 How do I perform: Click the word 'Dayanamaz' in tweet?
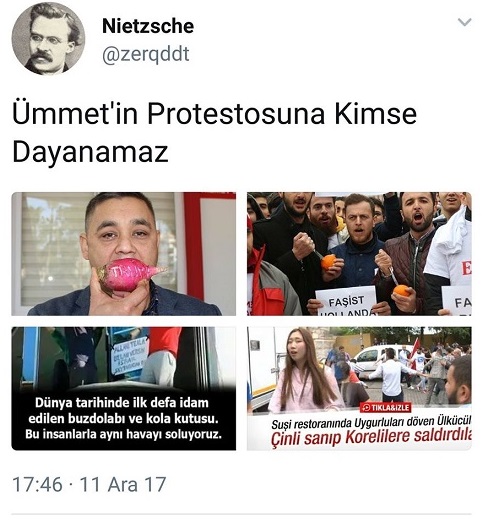[90, 152]
